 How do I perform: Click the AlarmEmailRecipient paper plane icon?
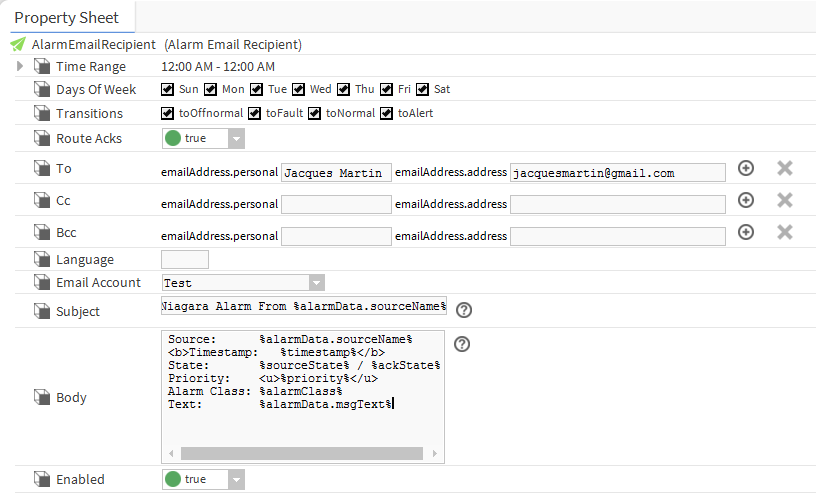point(18,45)
